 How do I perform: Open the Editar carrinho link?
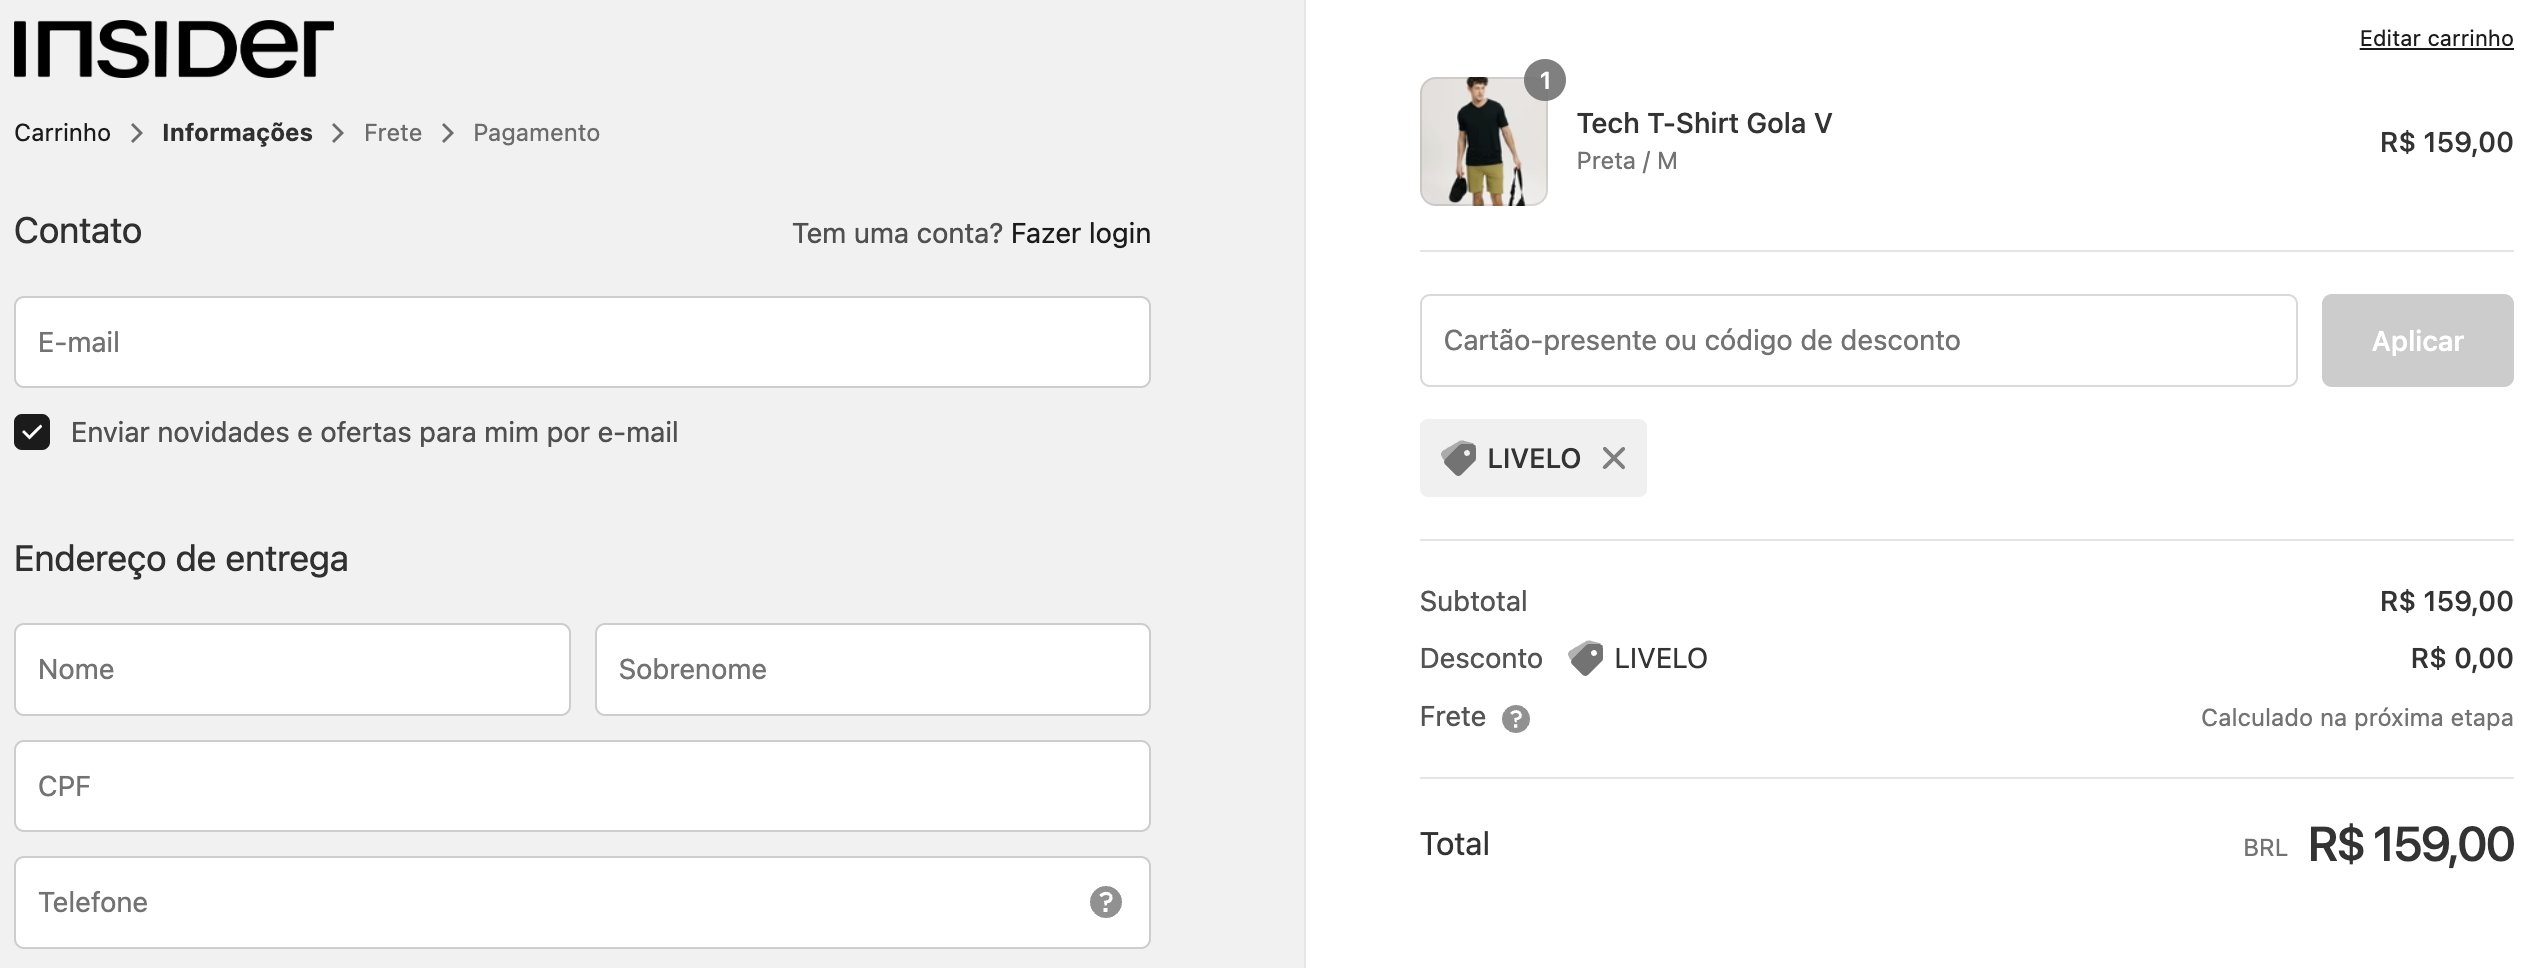click(2436, 38)
